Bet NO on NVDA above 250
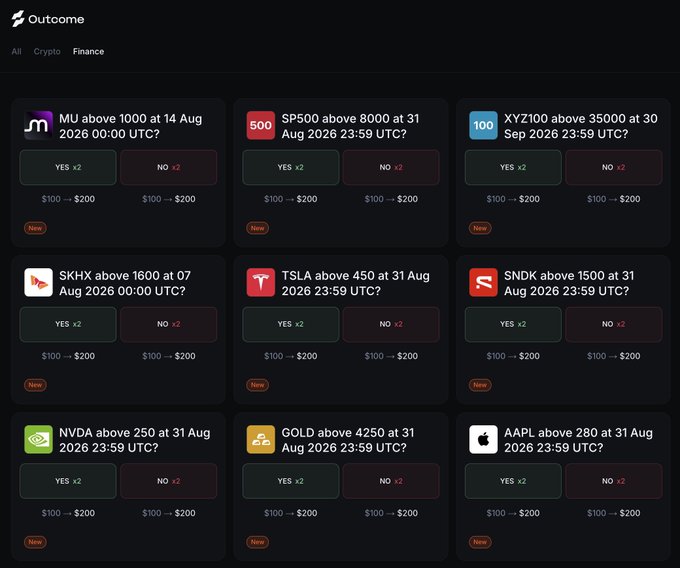 click(x=169, y=481)
